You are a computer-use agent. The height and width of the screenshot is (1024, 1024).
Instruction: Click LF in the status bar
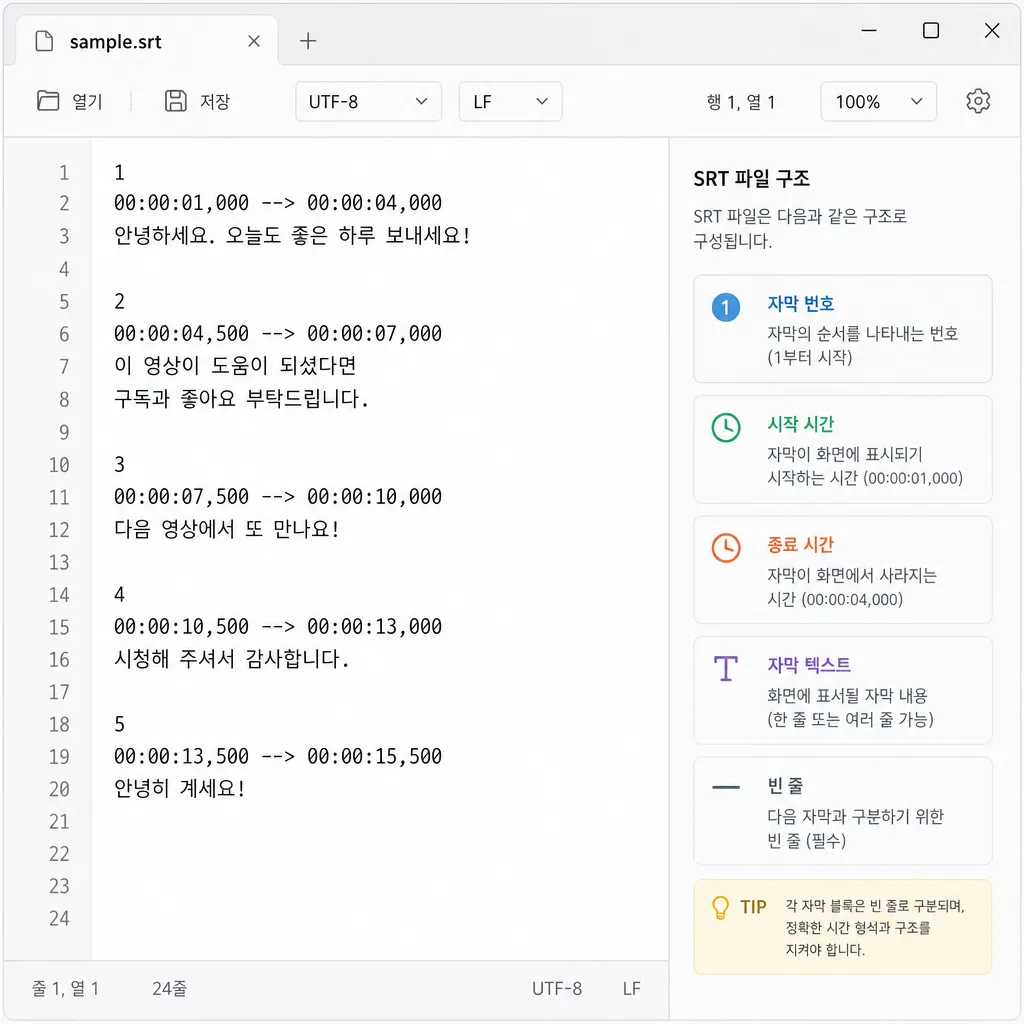tap(631, 988)
